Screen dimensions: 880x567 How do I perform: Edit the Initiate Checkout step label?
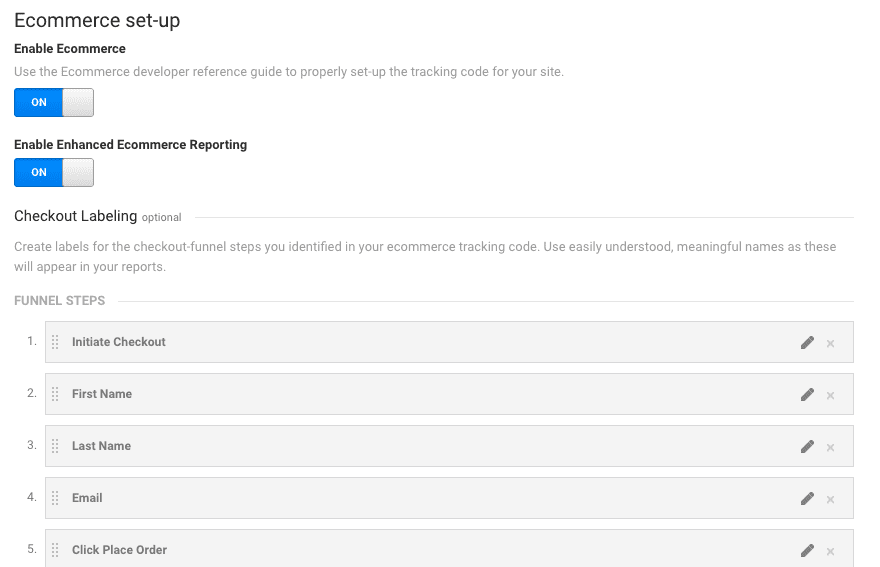click(x=807, y=342)
